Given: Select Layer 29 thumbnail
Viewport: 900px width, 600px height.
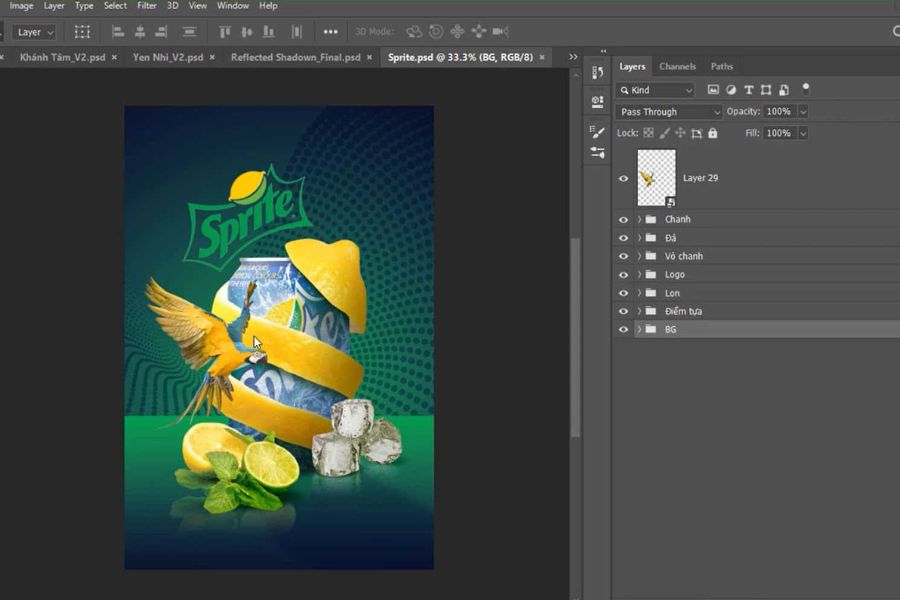Looking at the screenshot, I should 657,178.
